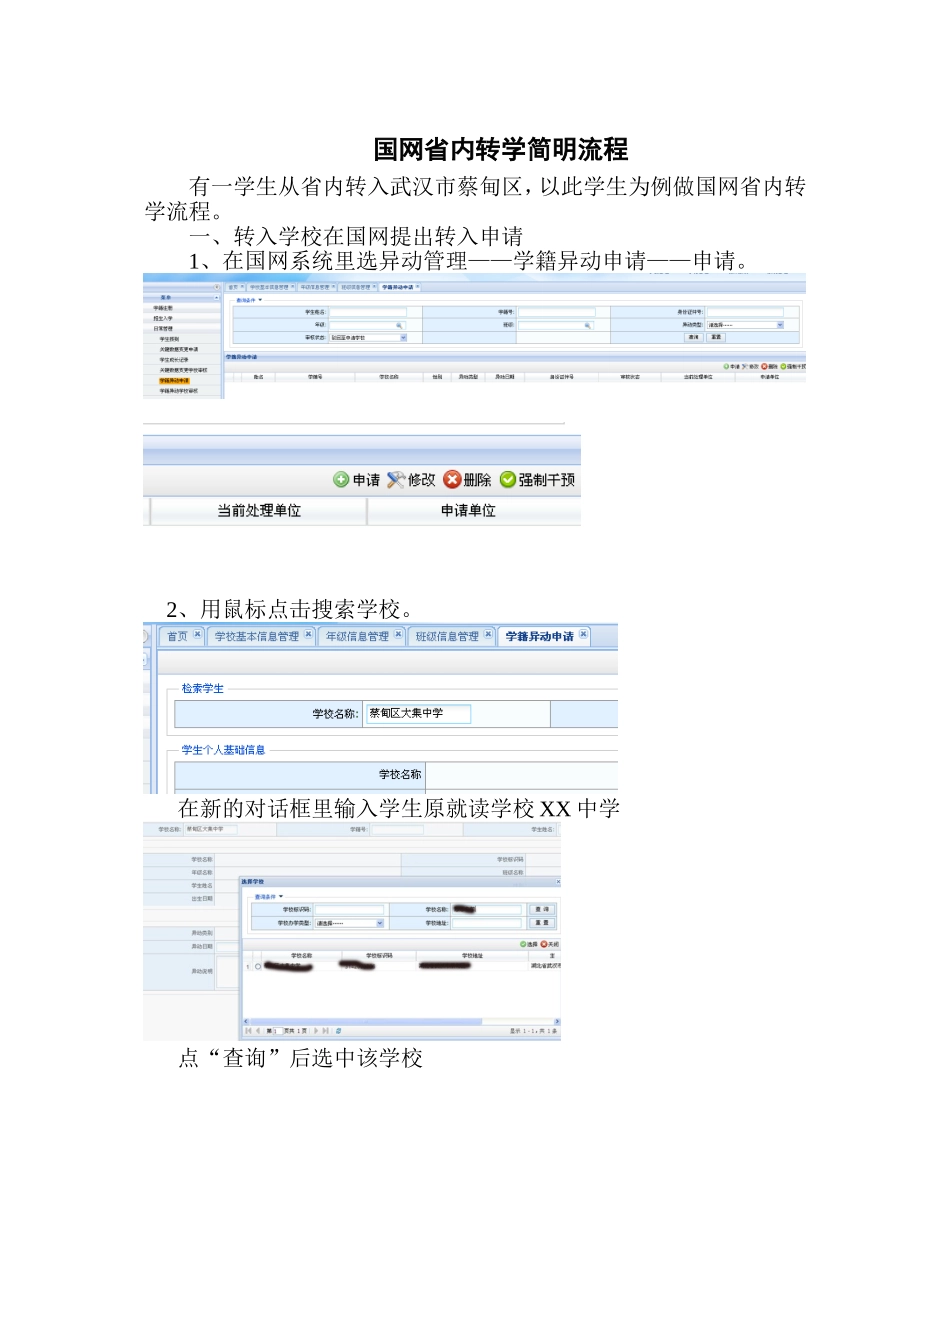Click the page number box in dialog pager
Screen dimensions: 950x1344
(279, 1031)
